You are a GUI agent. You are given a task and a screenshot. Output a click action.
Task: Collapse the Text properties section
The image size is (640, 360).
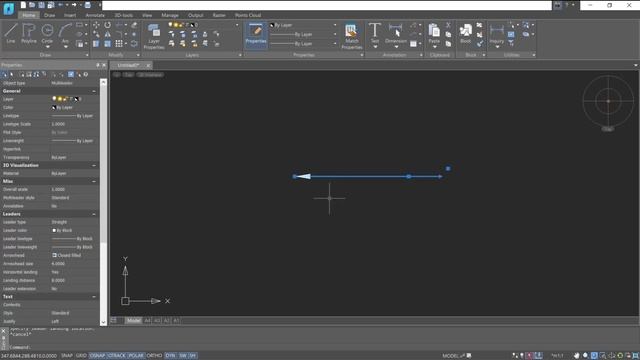tap(94, 297)
